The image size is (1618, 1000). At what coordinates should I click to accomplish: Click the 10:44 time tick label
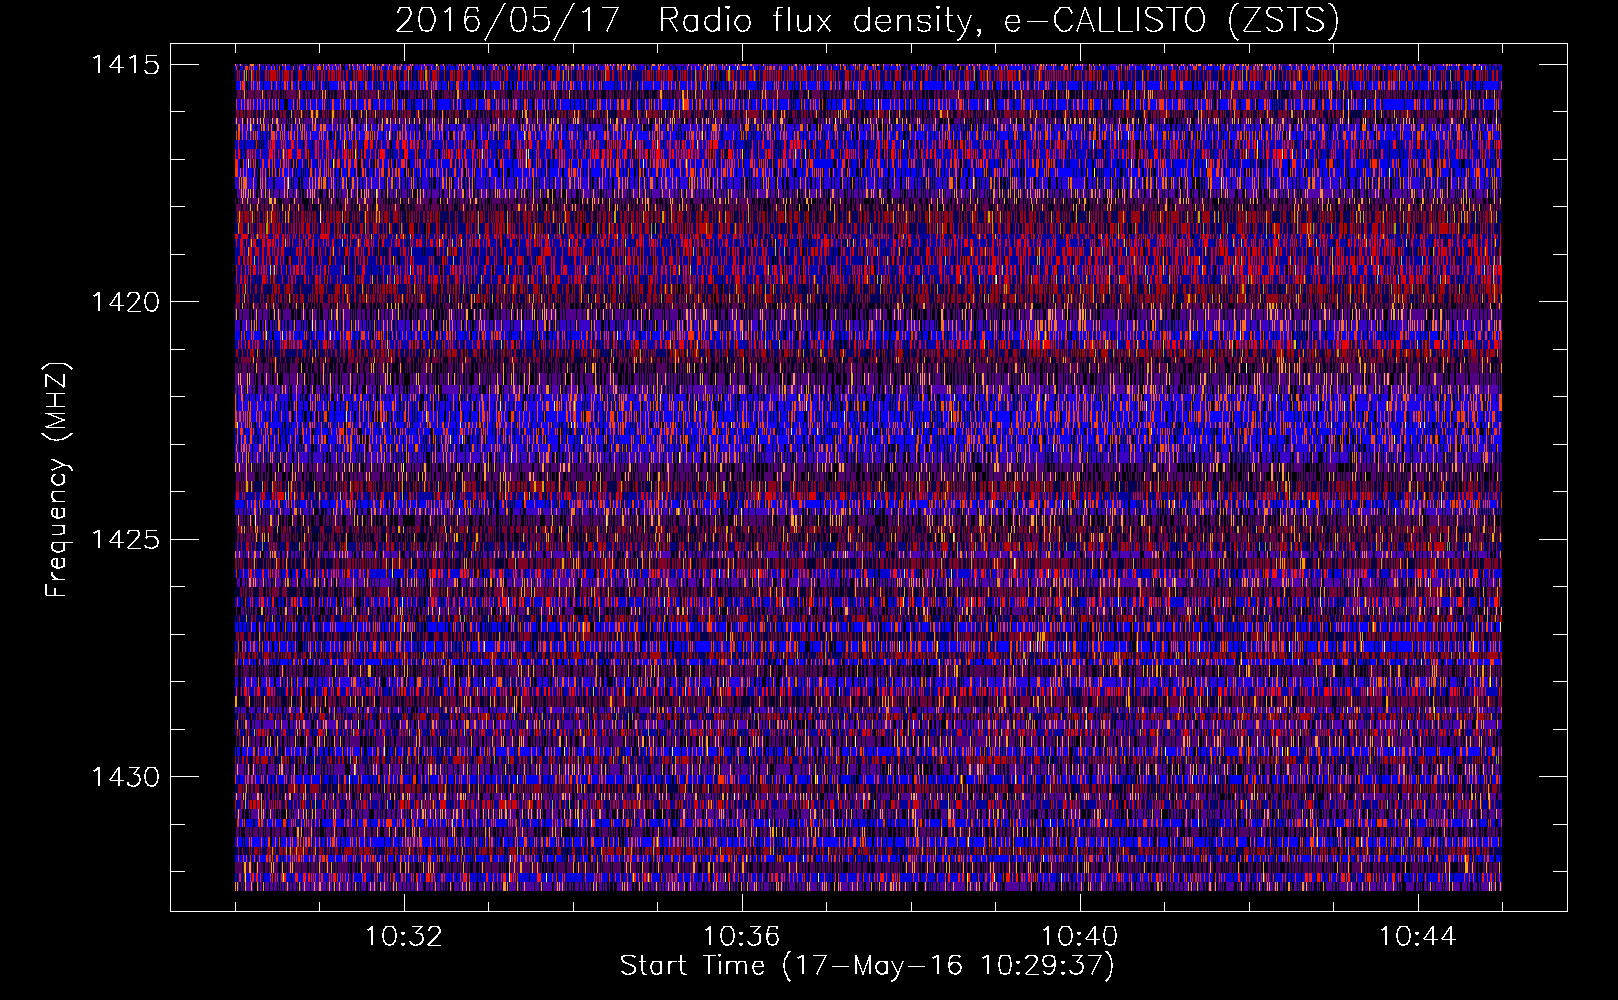(x=1418, y=937)
